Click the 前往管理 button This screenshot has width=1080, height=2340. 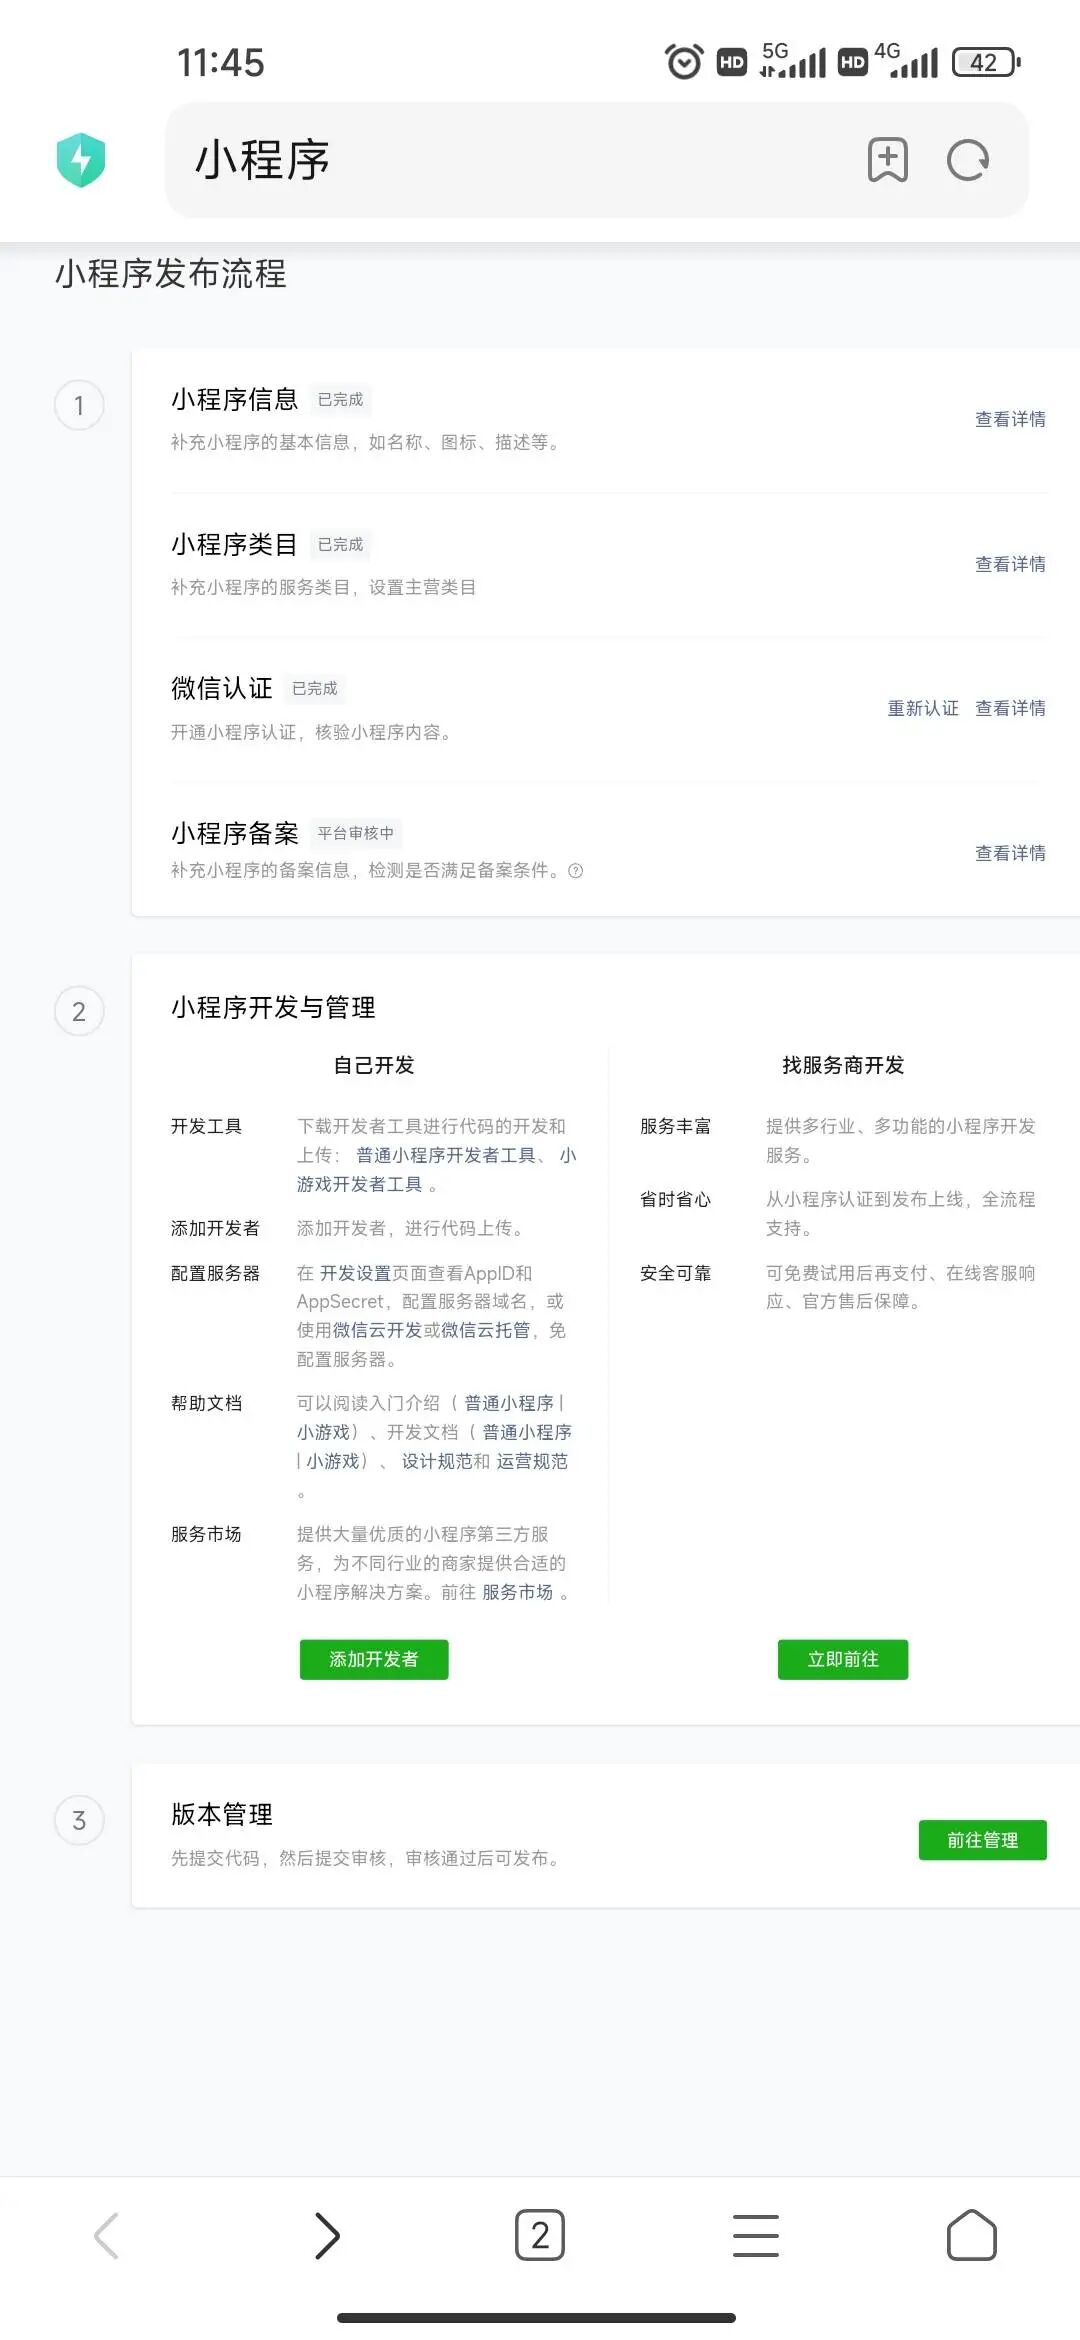983,1840
